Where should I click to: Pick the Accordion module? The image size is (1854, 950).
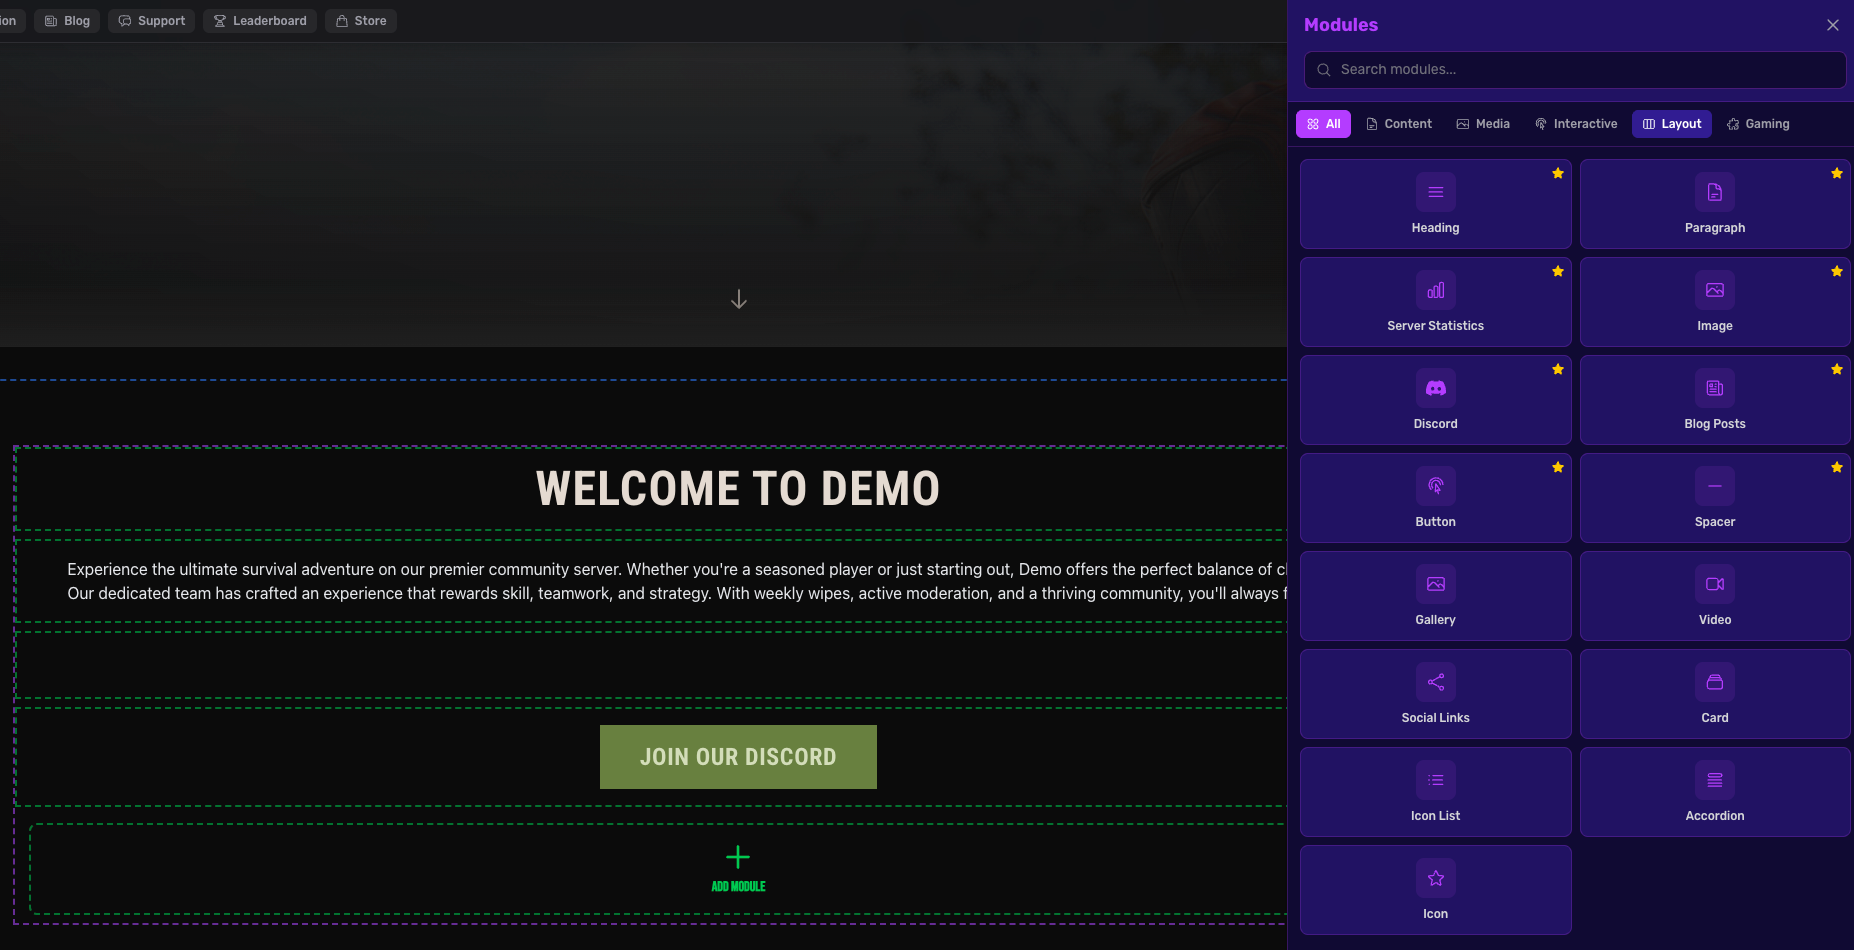pos(1714,792)
